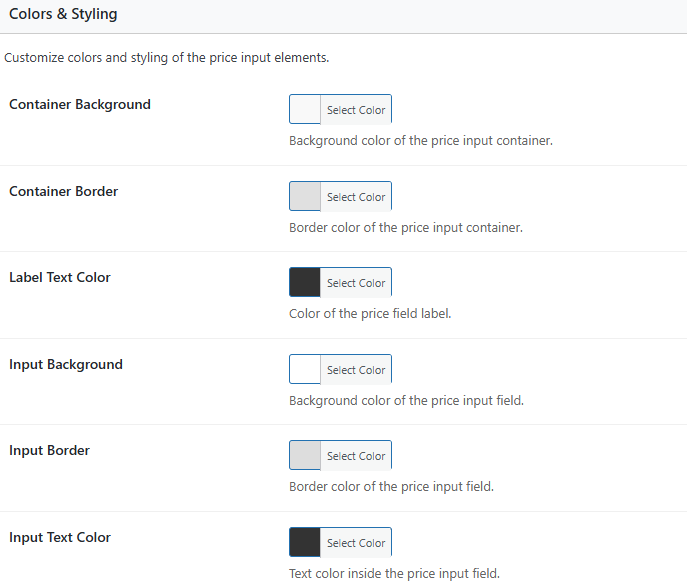Click Select Color for Input Text Color

(355, 543)
